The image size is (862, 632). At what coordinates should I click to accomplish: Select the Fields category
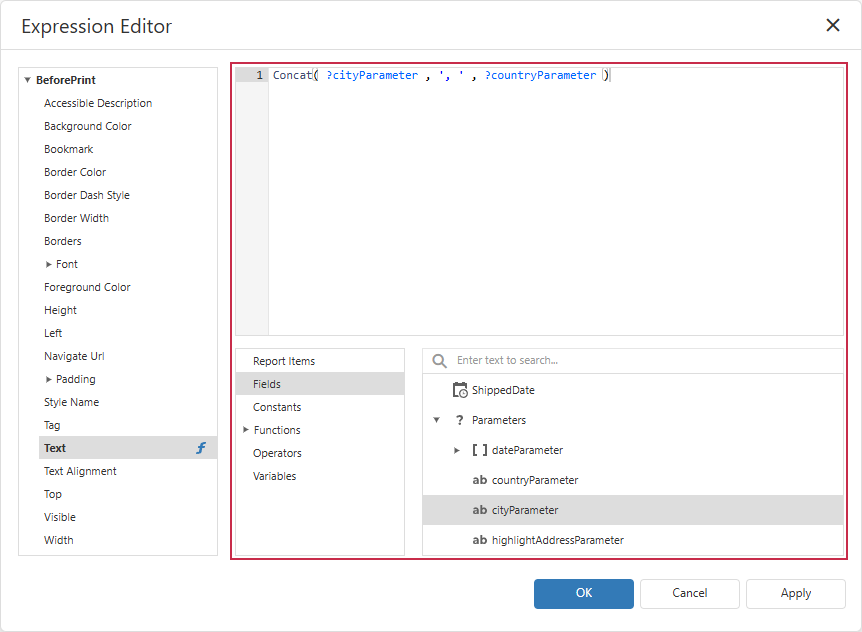pyautogui.click(x=320, y=384)
